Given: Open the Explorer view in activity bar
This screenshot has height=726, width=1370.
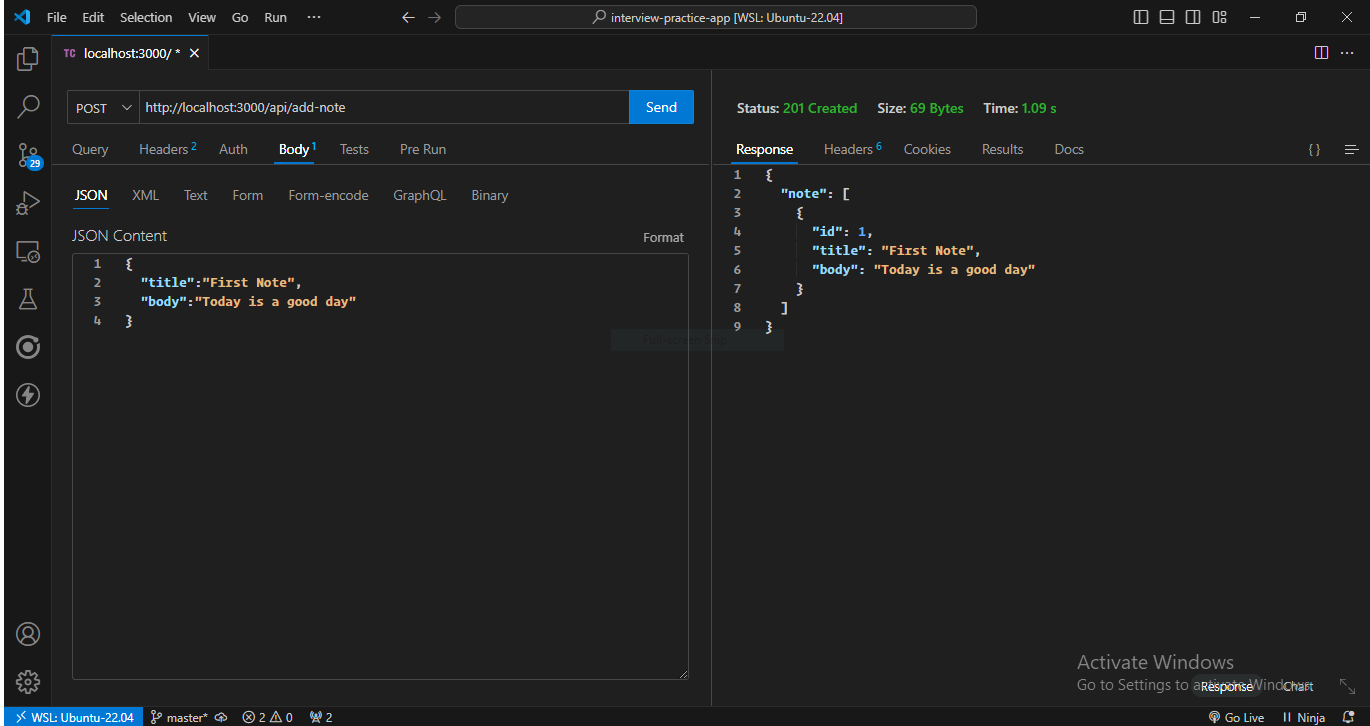Looking at the screenshot, I should click(x=28, y=59).
